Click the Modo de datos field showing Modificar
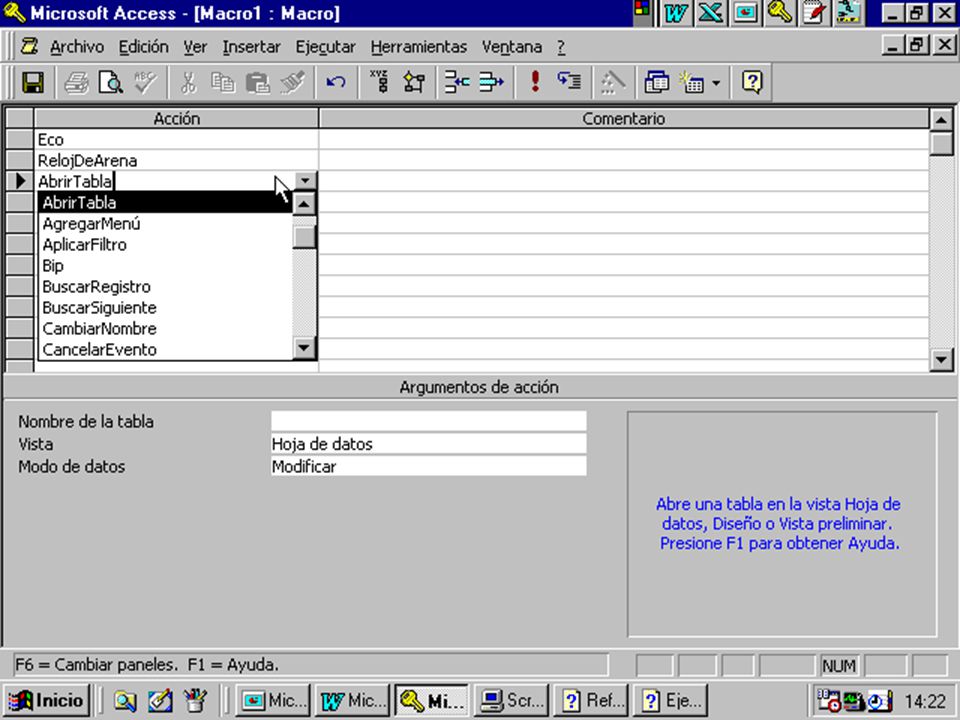This screenshot has width=960, height=720. tap(429, 467)
